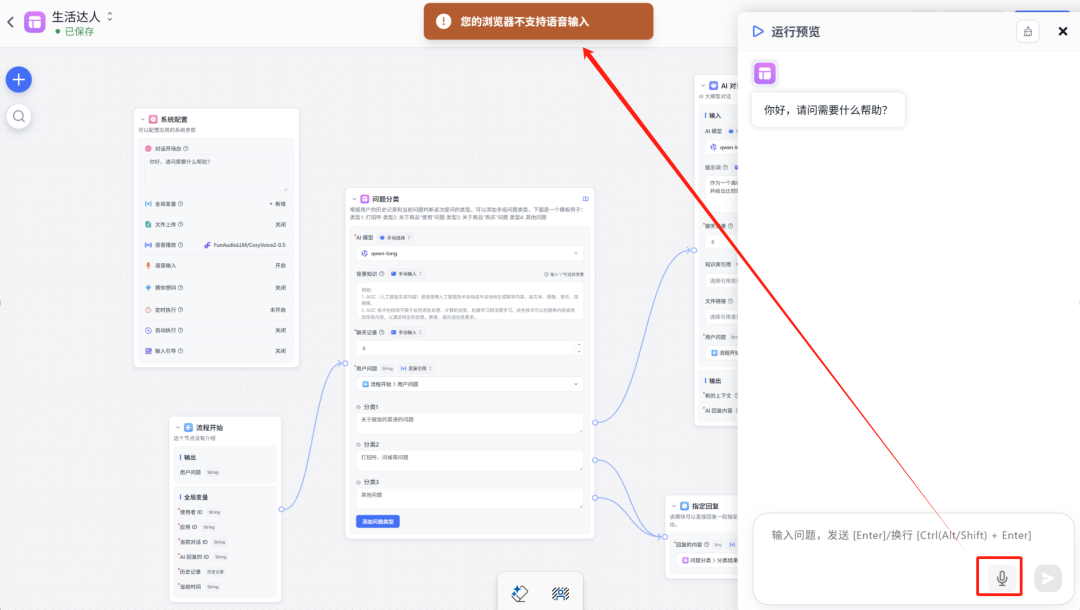Increase the 聊天记录 value with the stepper

578,344
